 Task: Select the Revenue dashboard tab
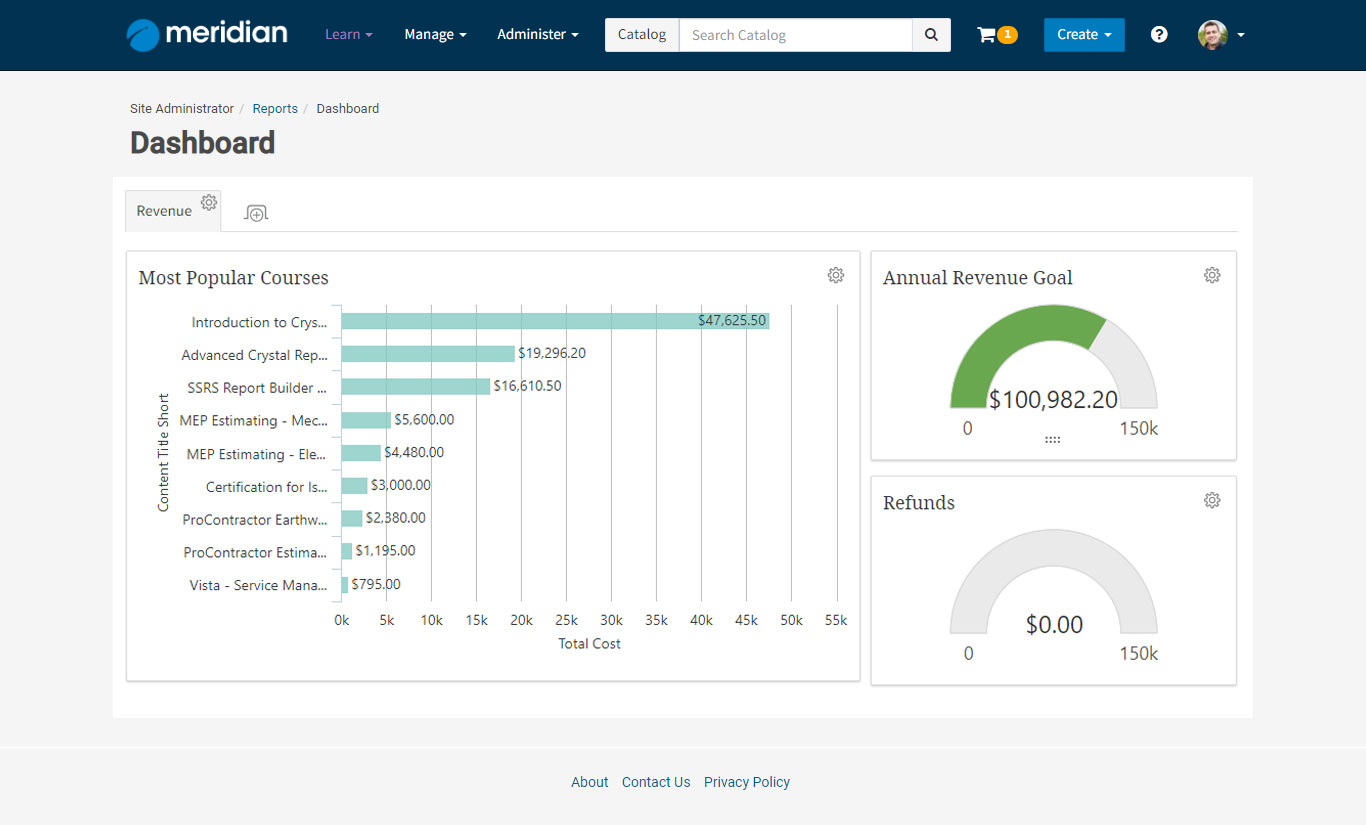[x=164, y=211]
